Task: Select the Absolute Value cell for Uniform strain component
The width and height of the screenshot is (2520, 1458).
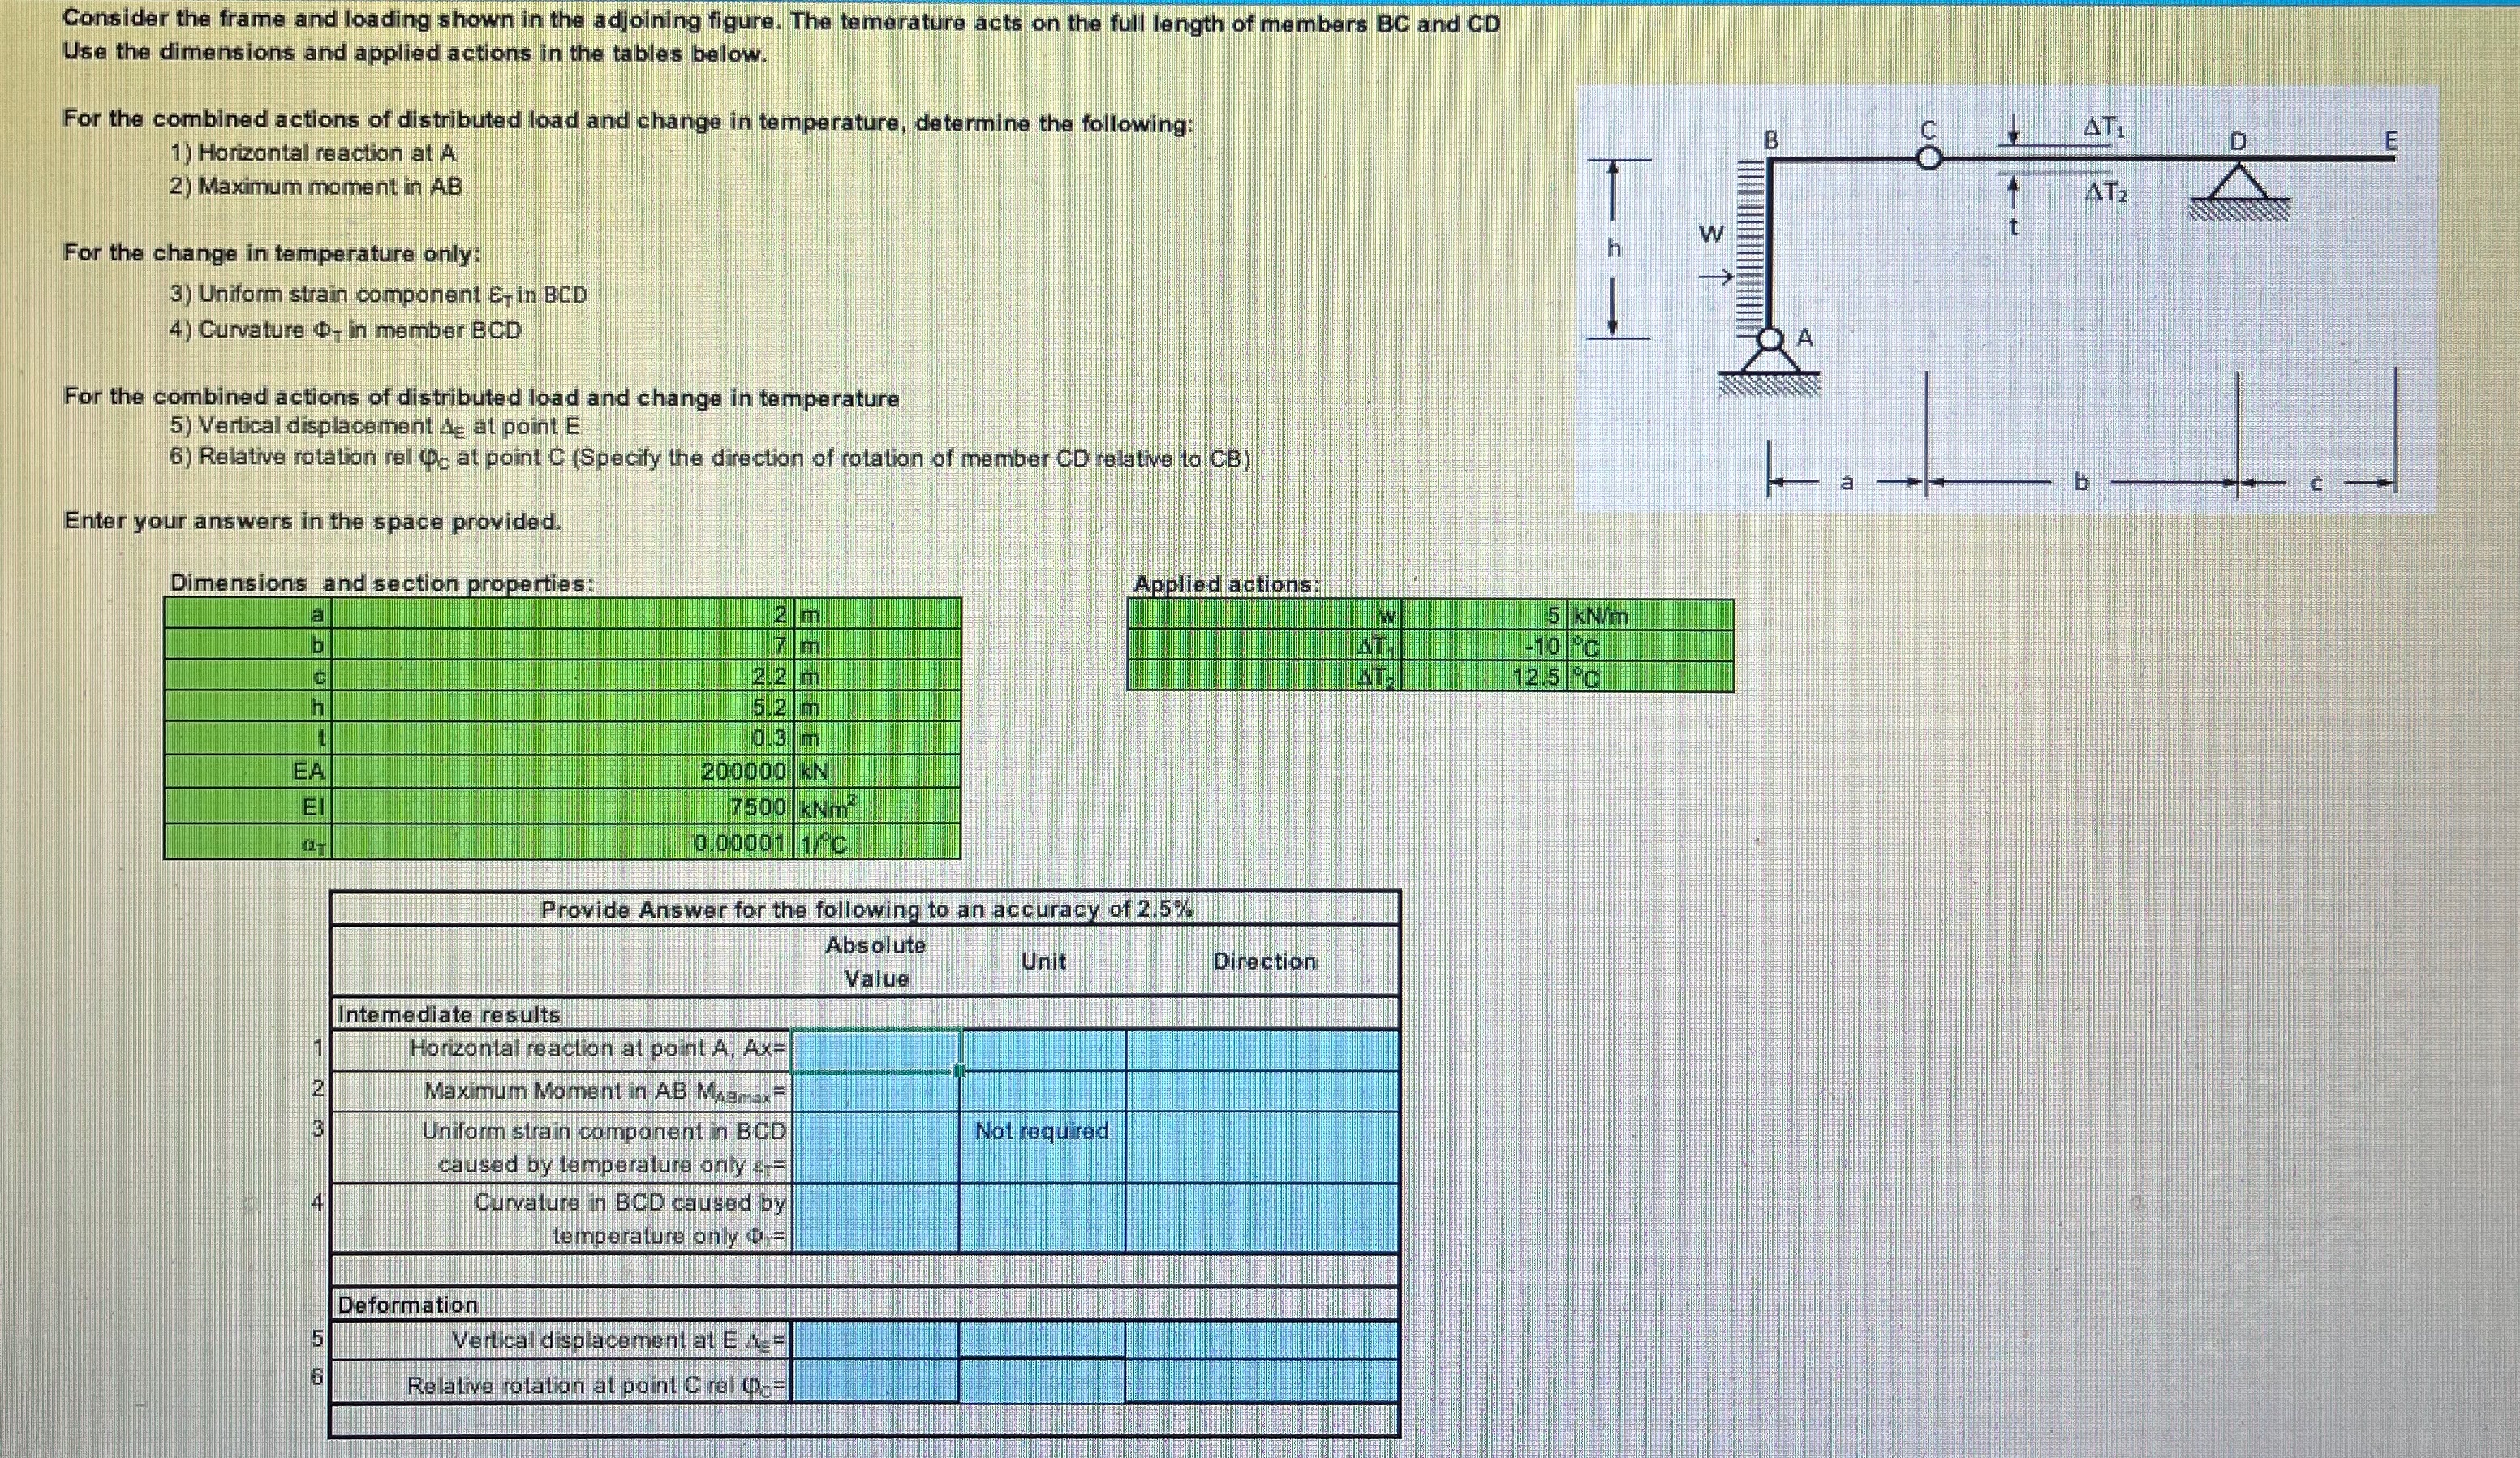Action: point(876,1148)
